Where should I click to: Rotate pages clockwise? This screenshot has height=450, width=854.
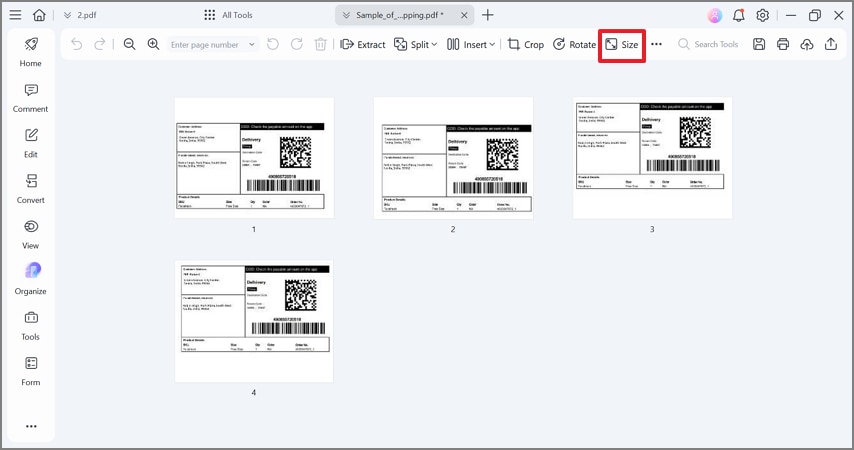pos(297,44)
